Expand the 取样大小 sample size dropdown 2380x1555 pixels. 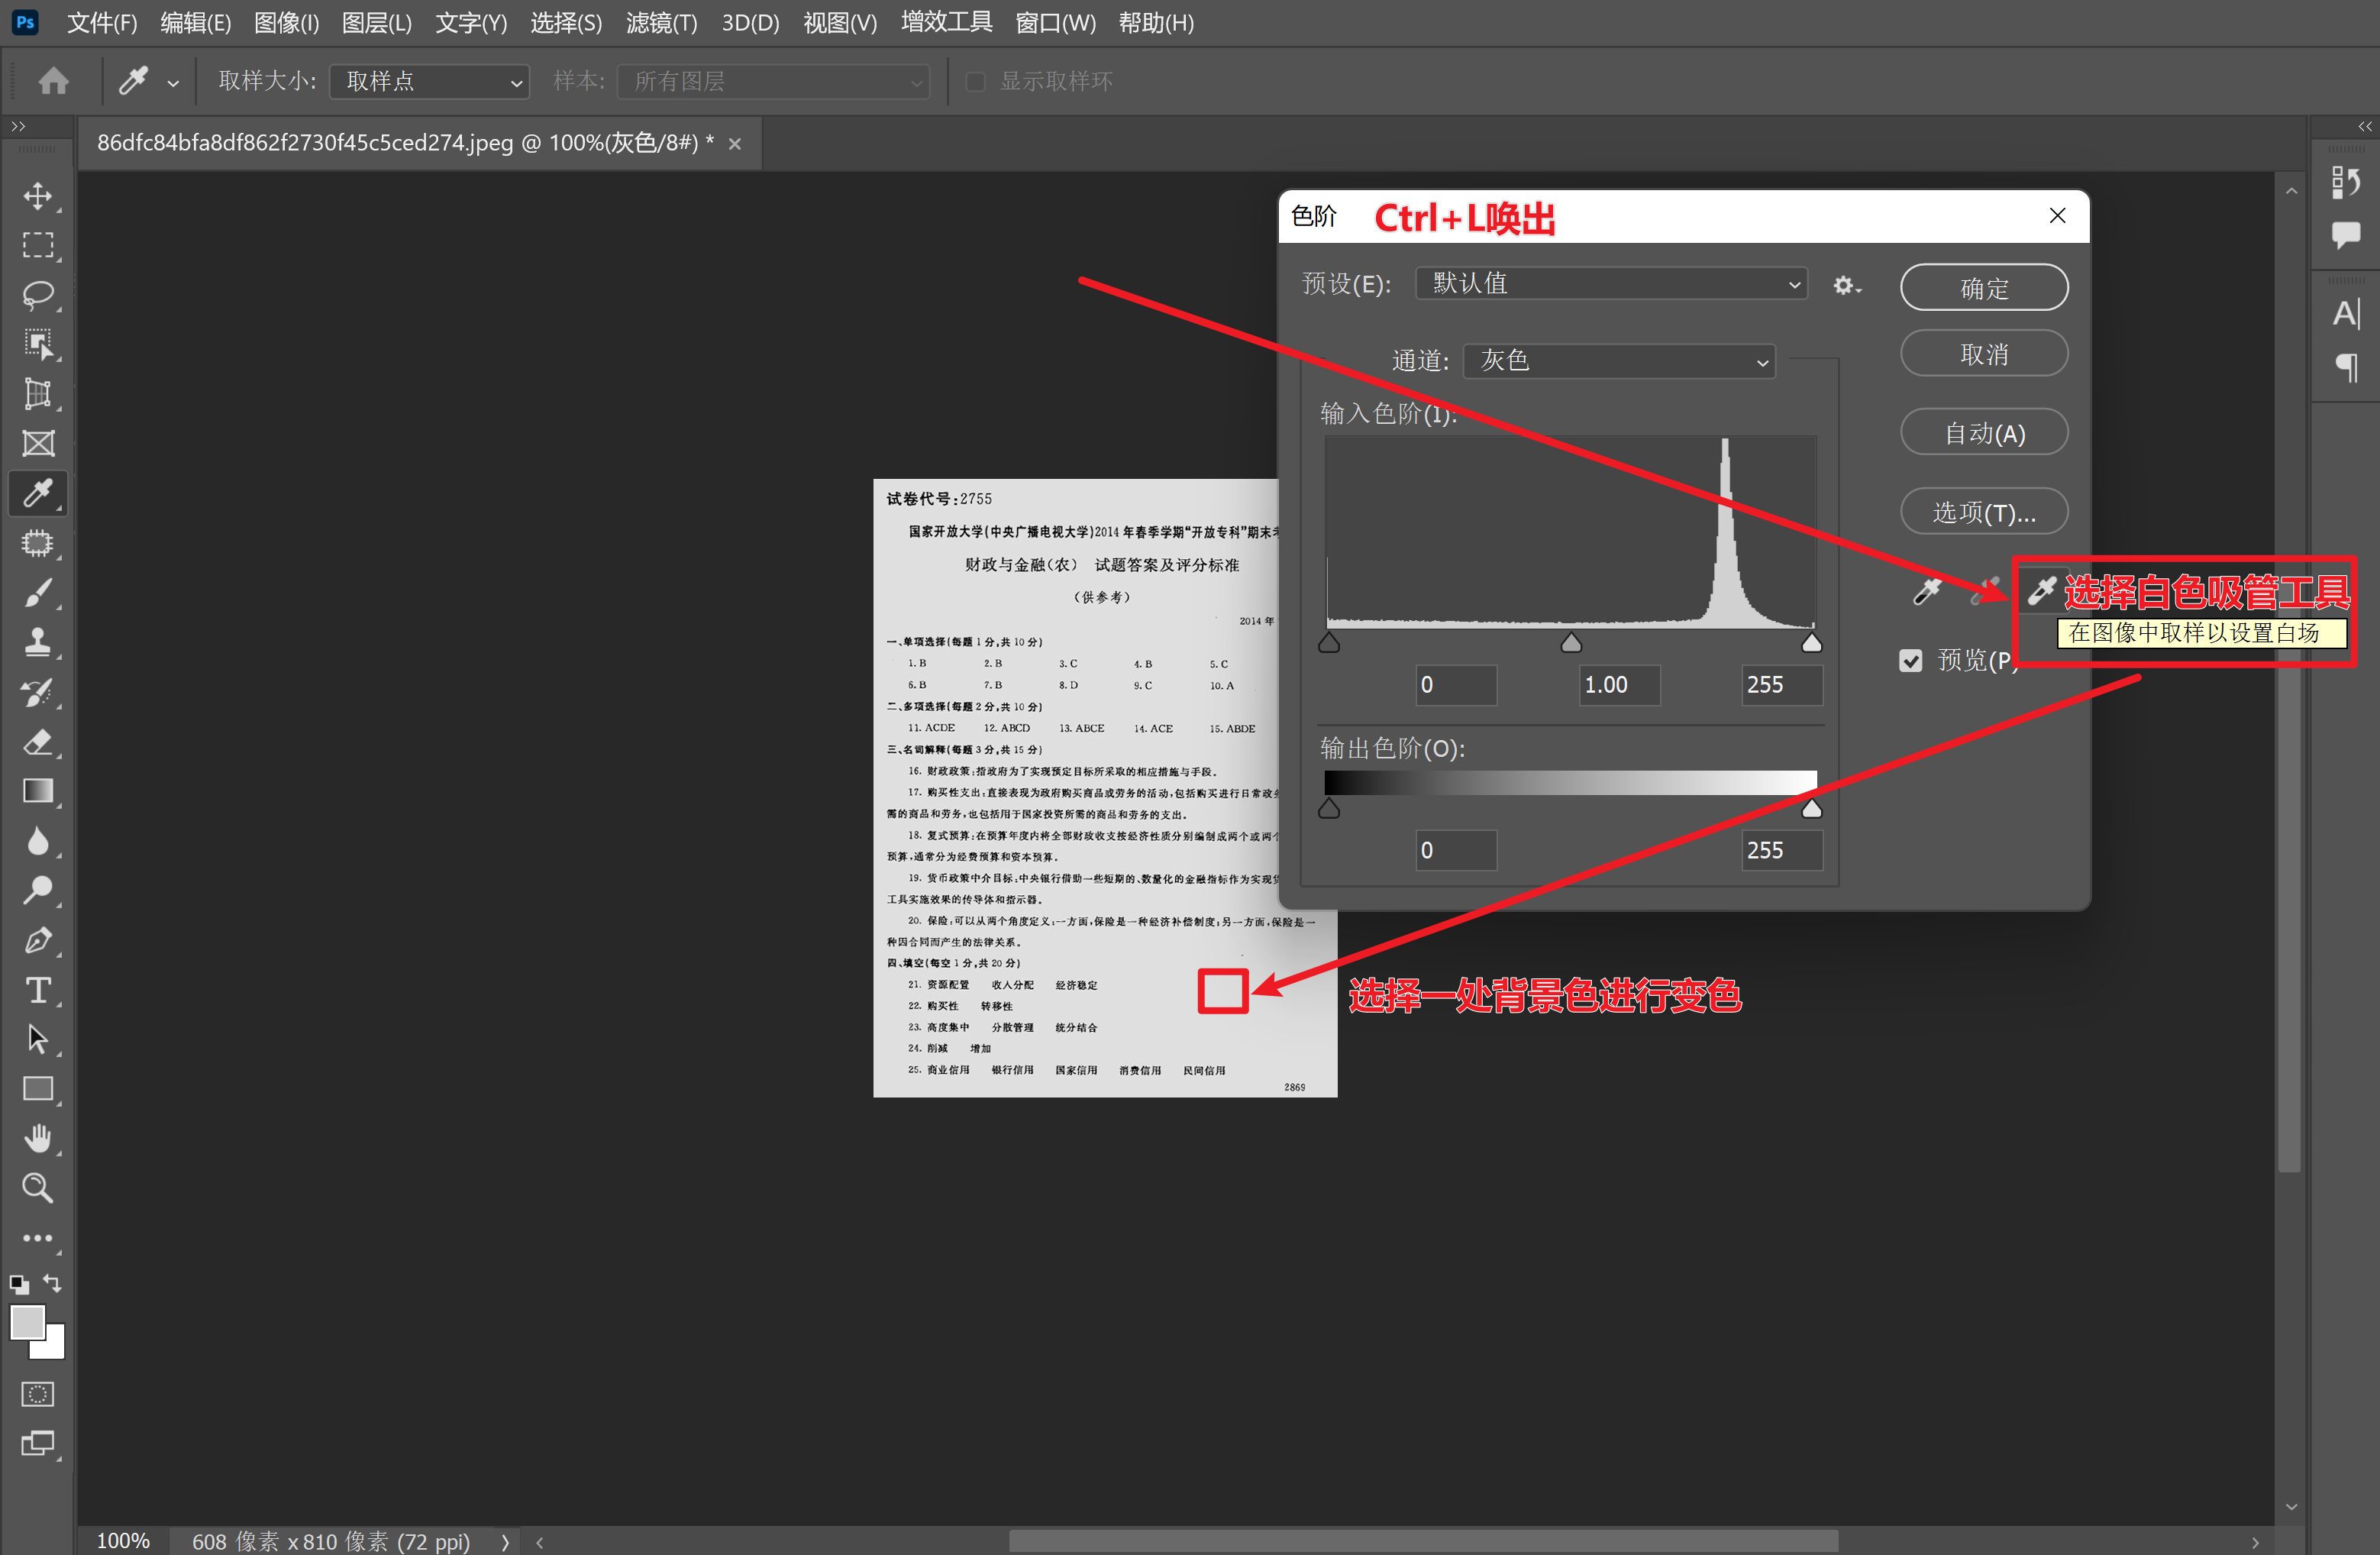429,82
